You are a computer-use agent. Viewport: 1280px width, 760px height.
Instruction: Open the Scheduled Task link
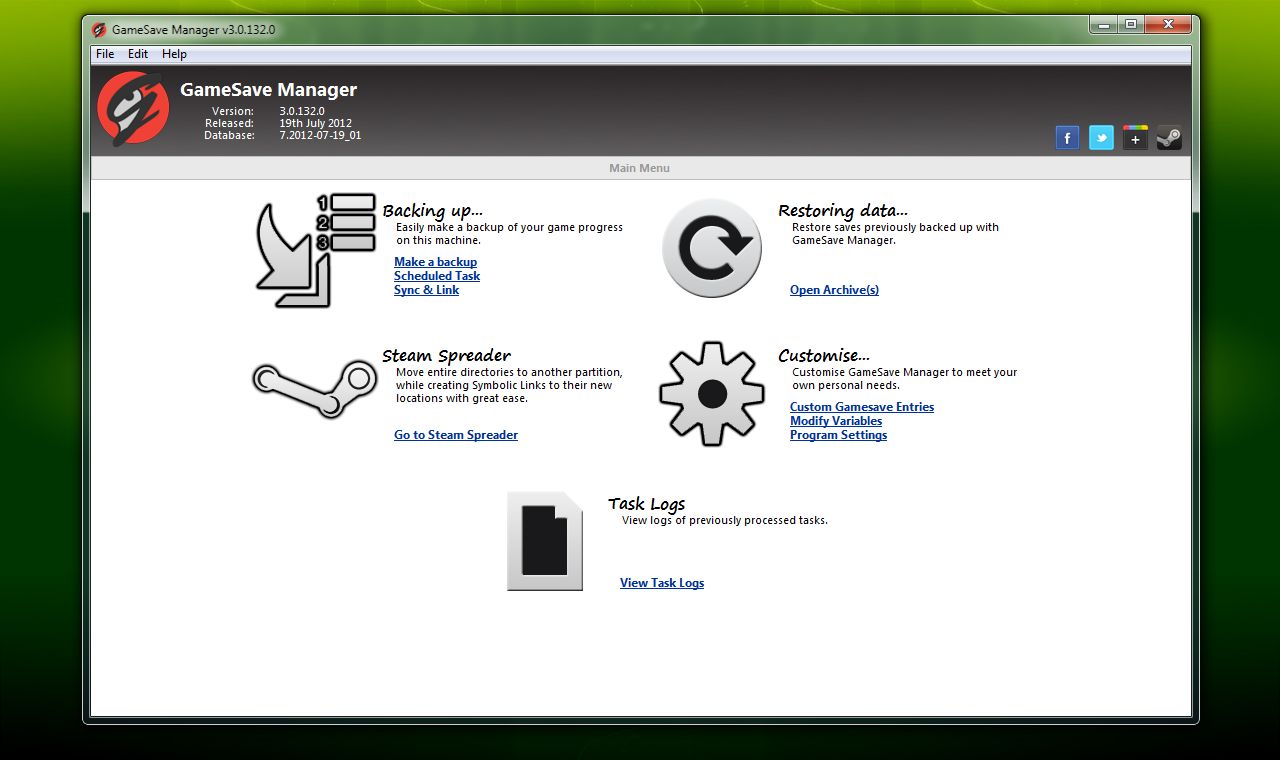click(437, 276)
